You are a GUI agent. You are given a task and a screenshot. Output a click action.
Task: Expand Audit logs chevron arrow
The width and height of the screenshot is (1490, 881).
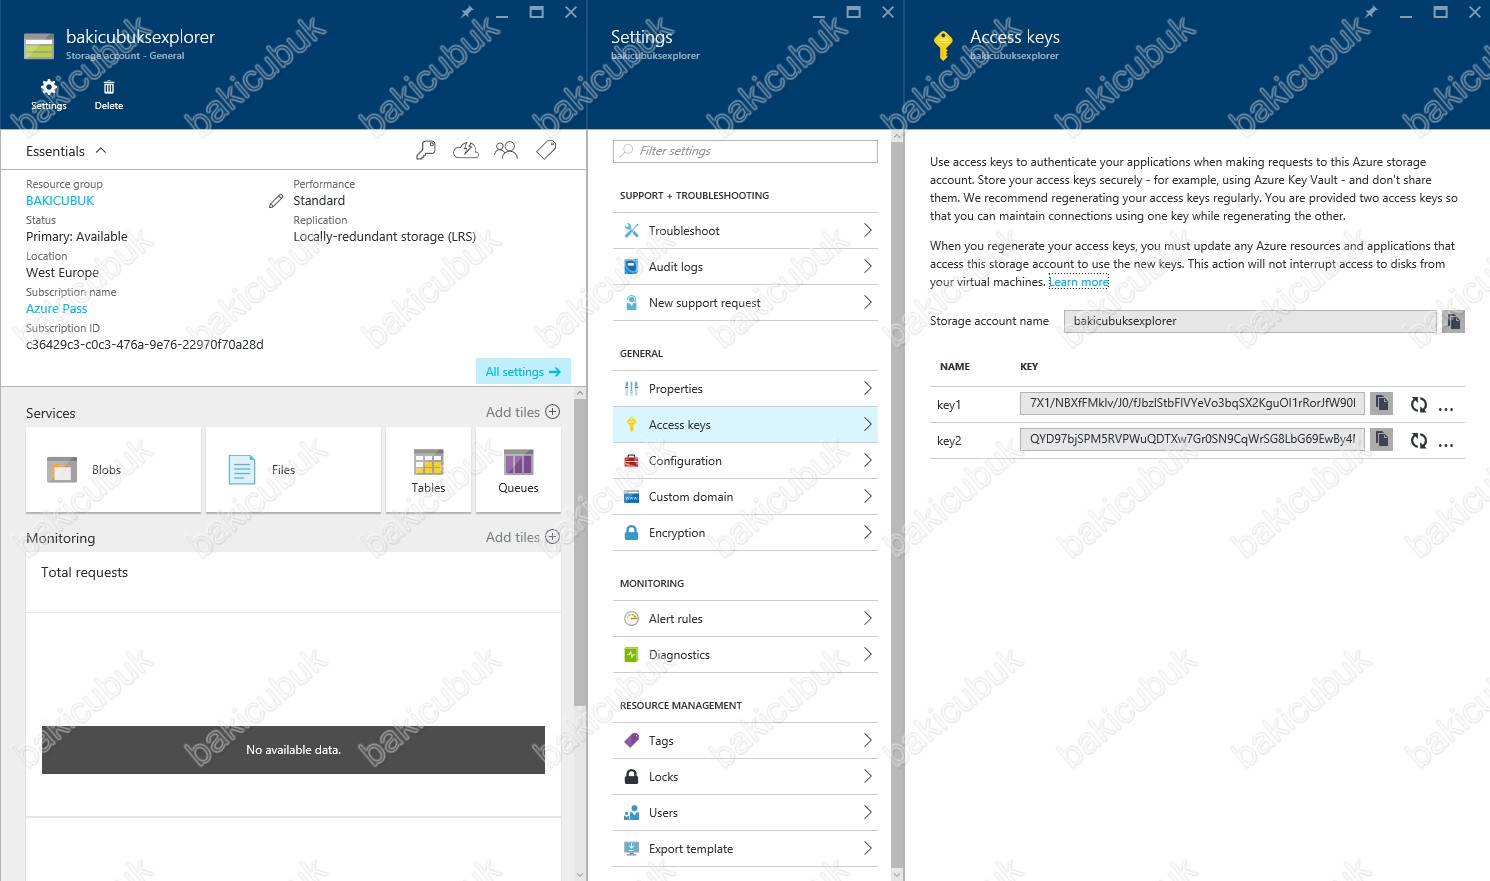pos(867,266)
